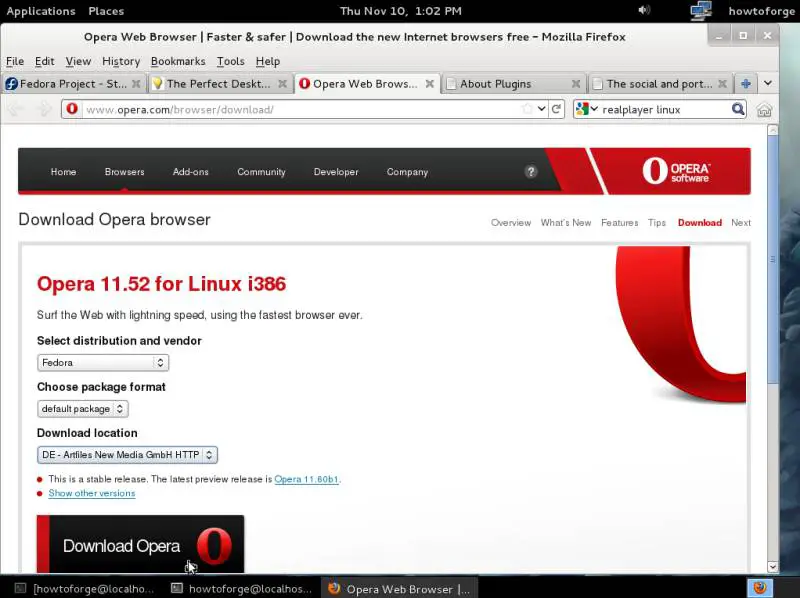The image size is (800, 598).
Task: Open the Tools menu
Action: (x=231, y=61)
